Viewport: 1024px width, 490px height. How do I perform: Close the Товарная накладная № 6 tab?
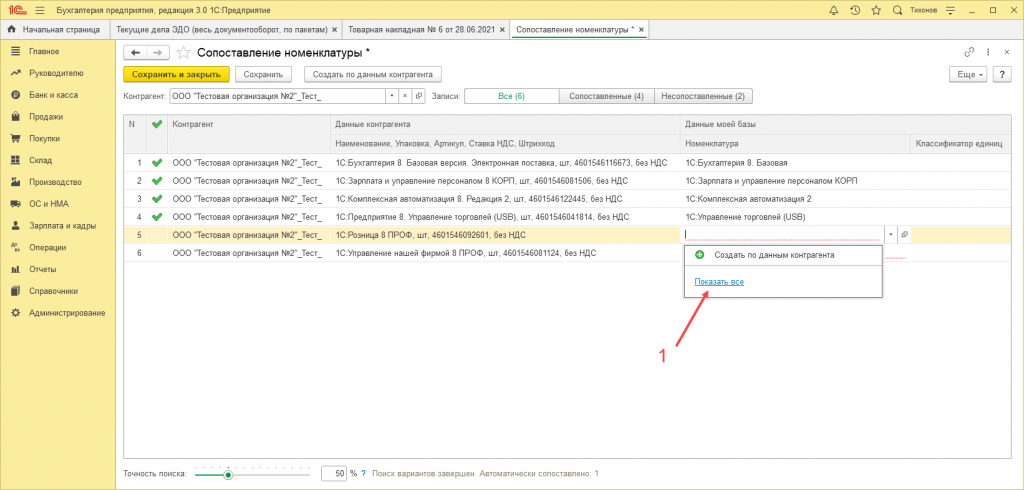tap(501, 30)
